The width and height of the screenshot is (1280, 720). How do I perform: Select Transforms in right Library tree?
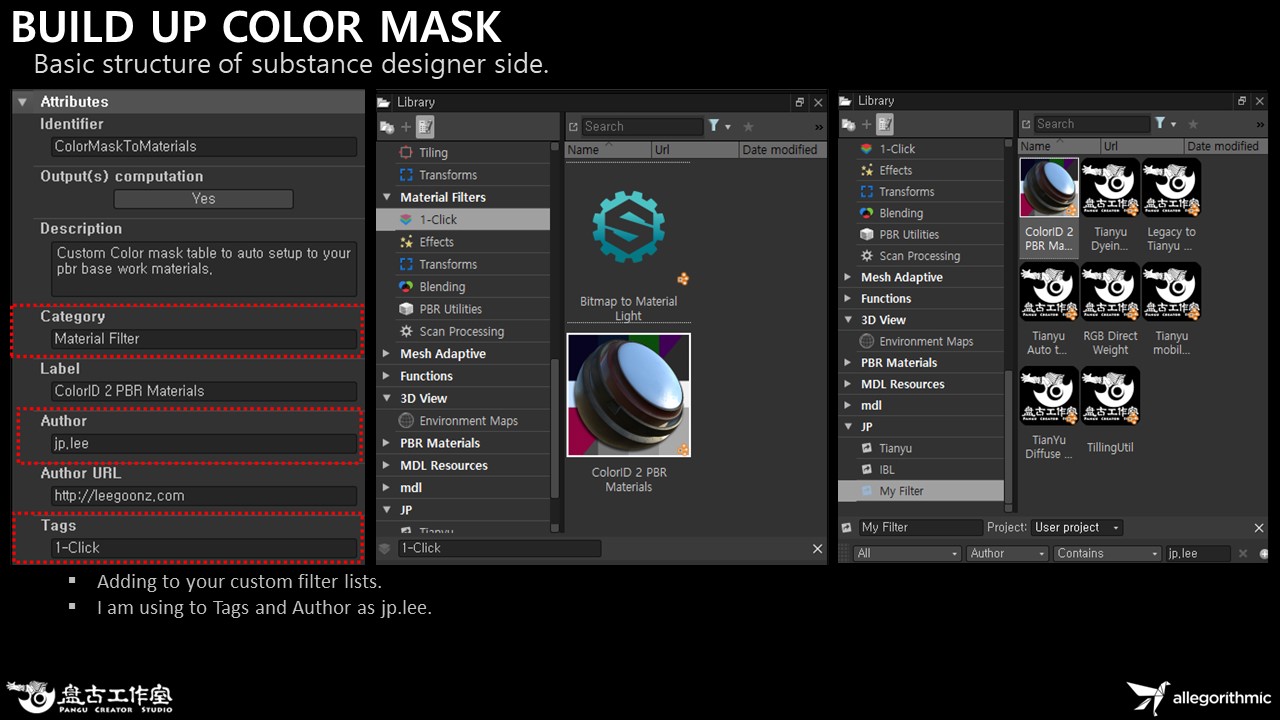[921, 192]
